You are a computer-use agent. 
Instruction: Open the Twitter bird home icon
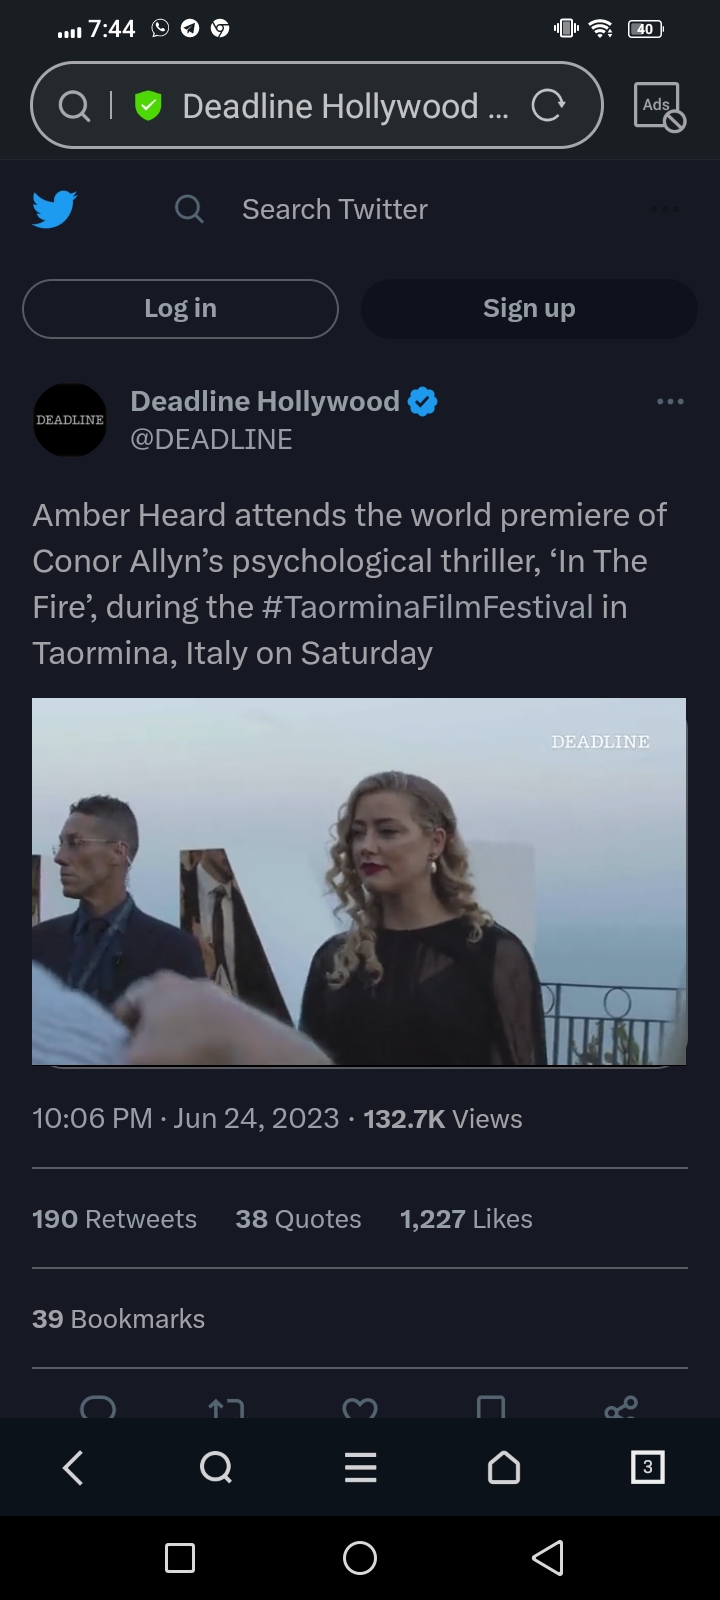[54, 209]
